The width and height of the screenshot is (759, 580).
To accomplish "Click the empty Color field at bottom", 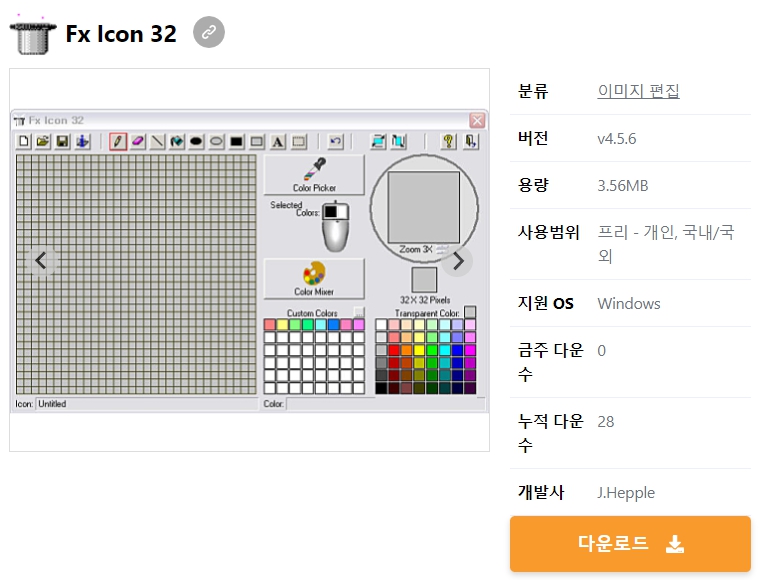I will [x=385, y=404].
